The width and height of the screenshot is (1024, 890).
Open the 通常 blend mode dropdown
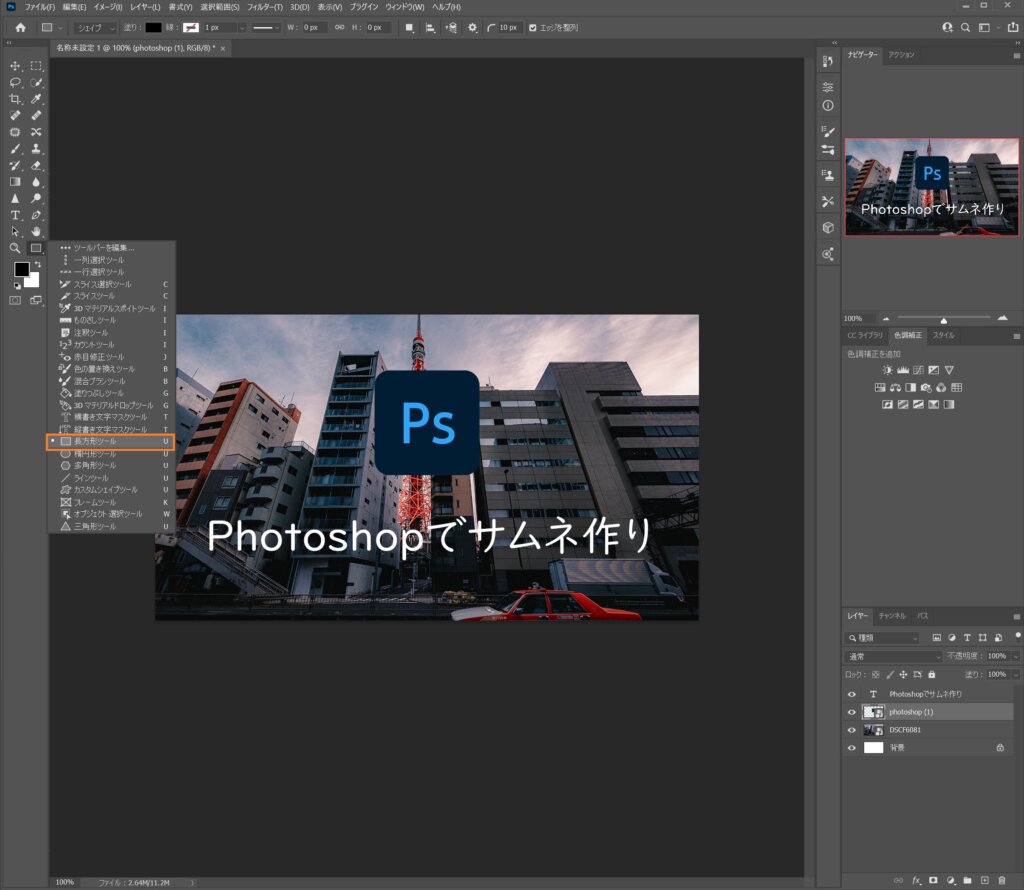893,656
